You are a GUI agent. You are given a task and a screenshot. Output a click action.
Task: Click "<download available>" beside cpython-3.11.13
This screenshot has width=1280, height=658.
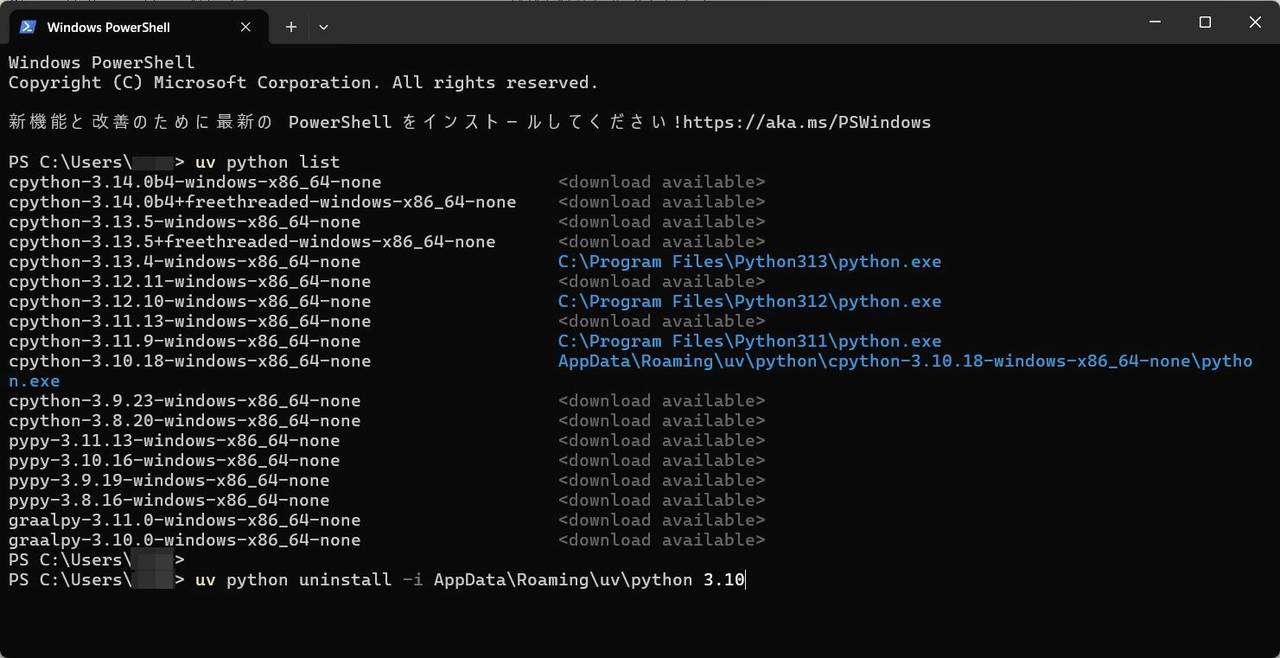(662, 321)
